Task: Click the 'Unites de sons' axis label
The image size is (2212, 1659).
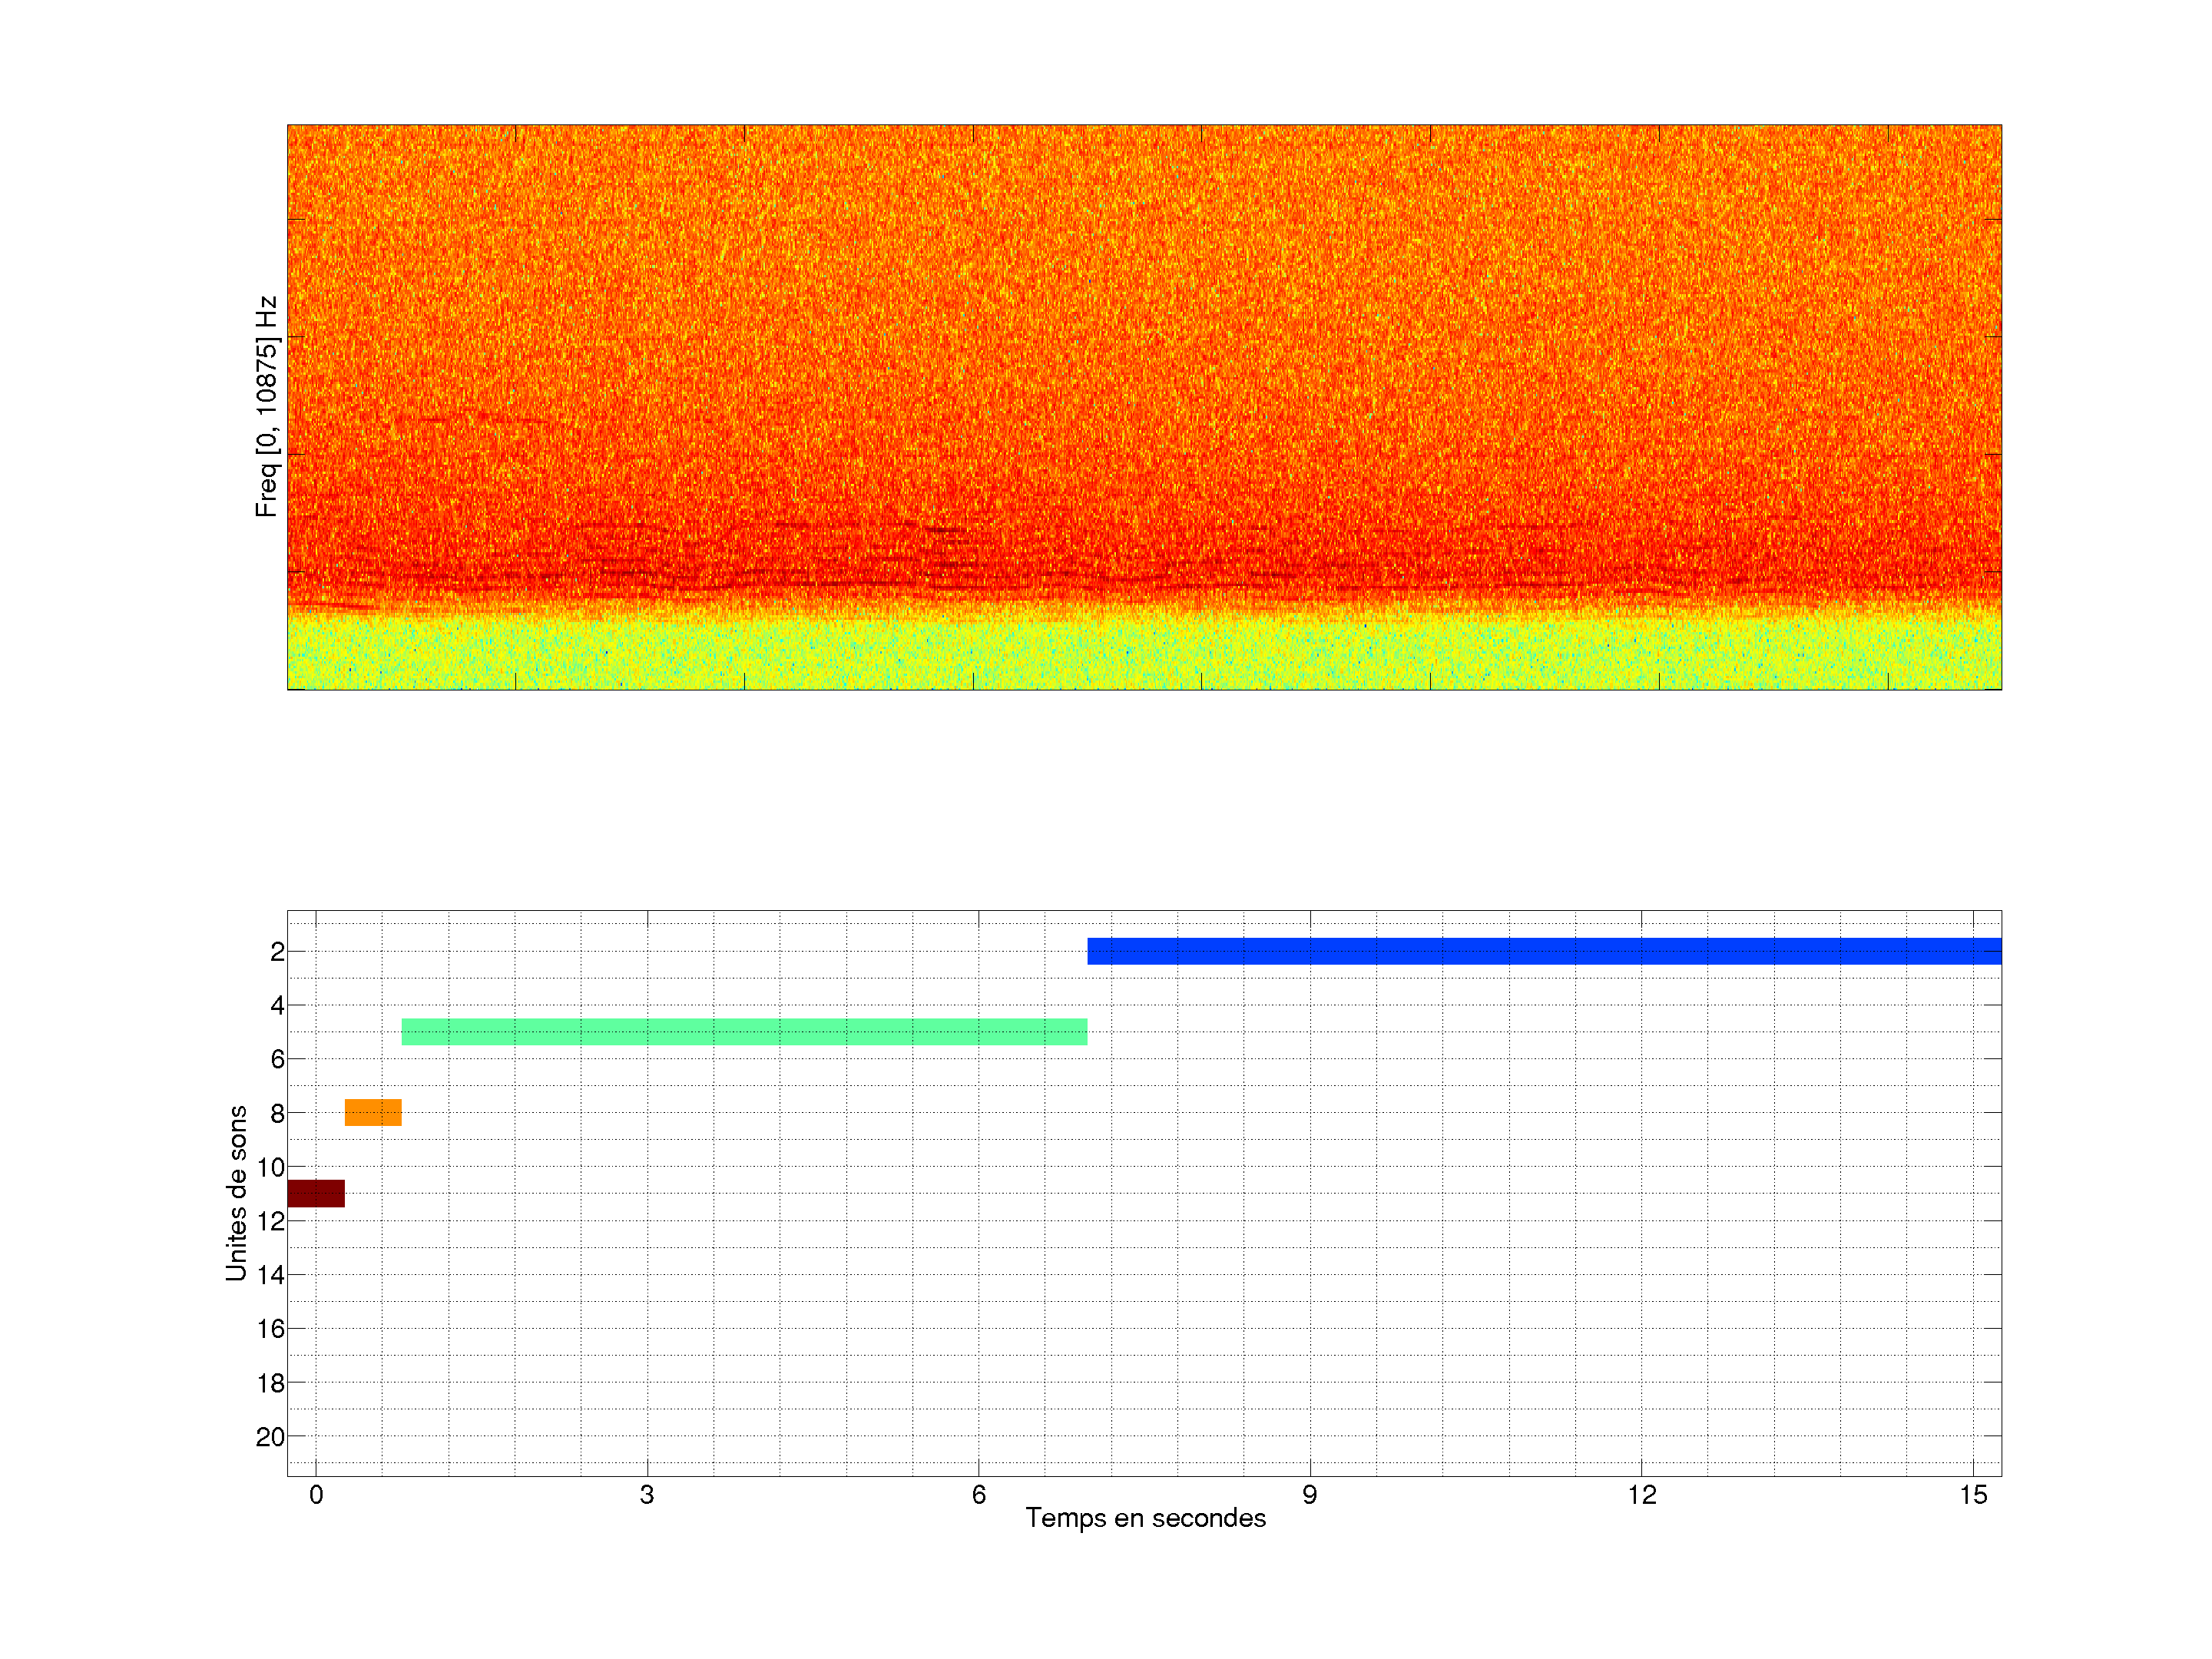Action: point(237,1193)
